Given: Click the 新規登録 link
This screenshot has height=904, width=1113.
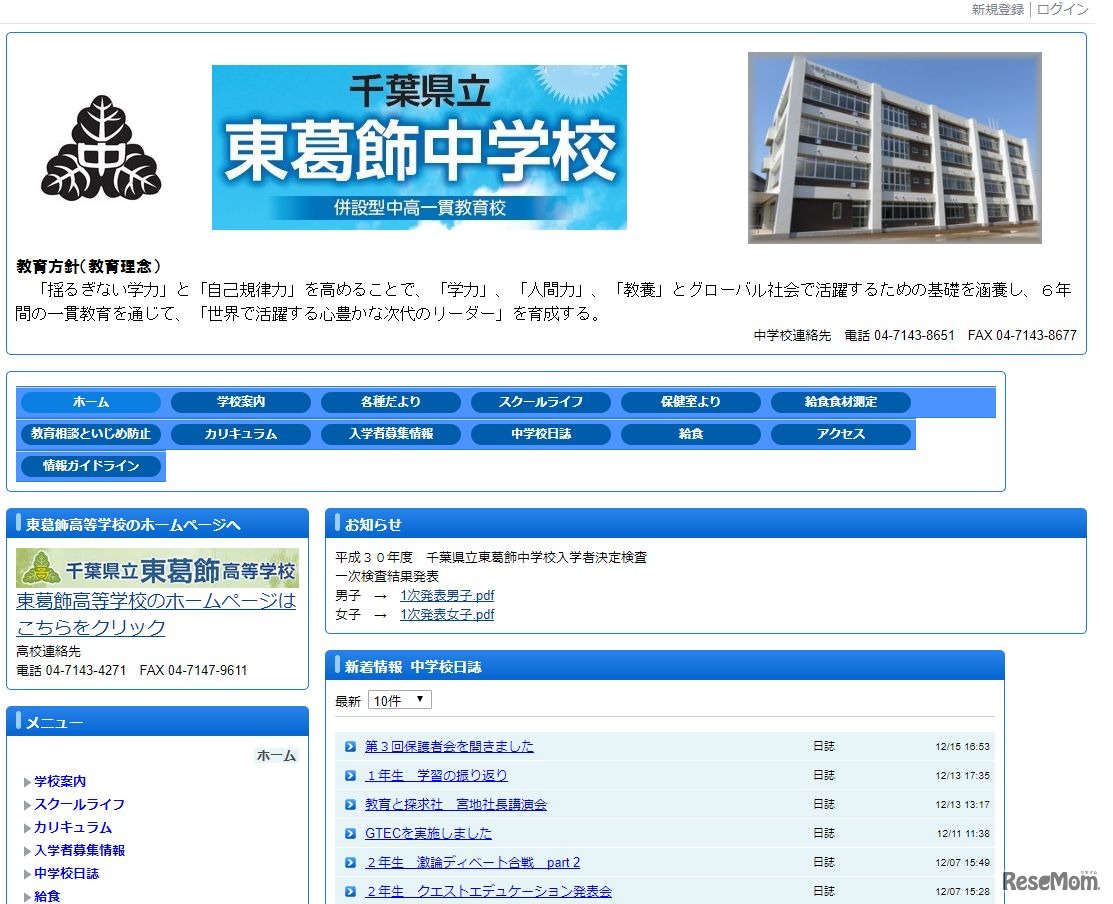Looking at the screenshot, I should (997, 9).
